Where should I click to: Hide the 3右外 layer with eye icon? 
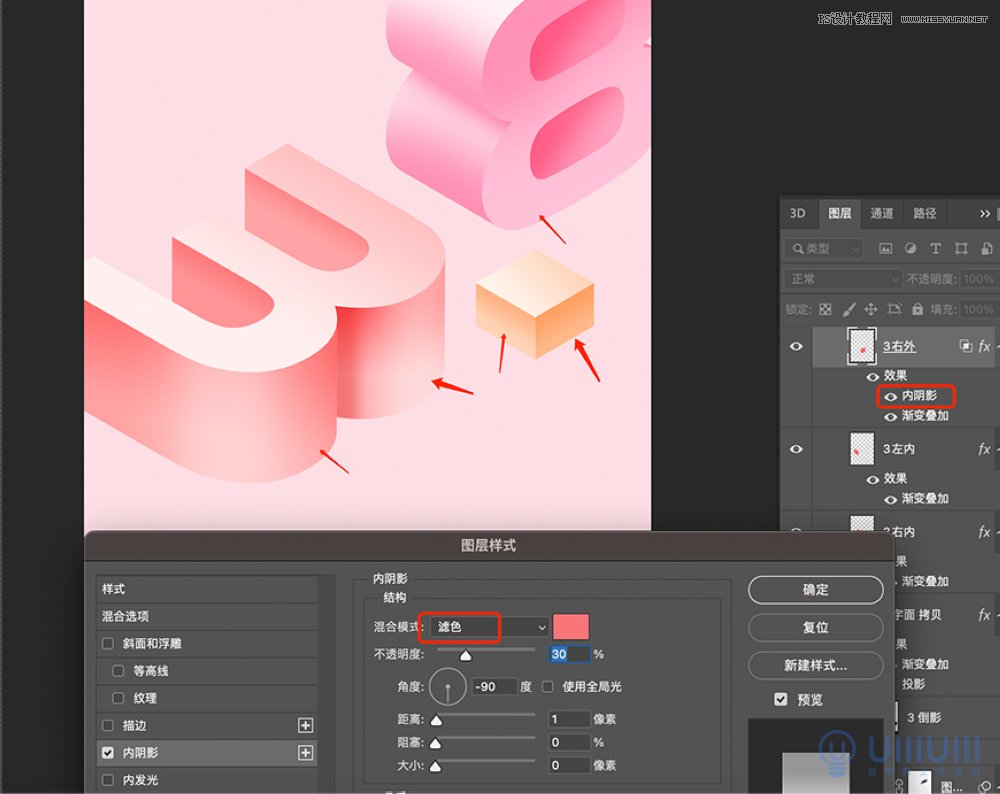coord(796,346)
